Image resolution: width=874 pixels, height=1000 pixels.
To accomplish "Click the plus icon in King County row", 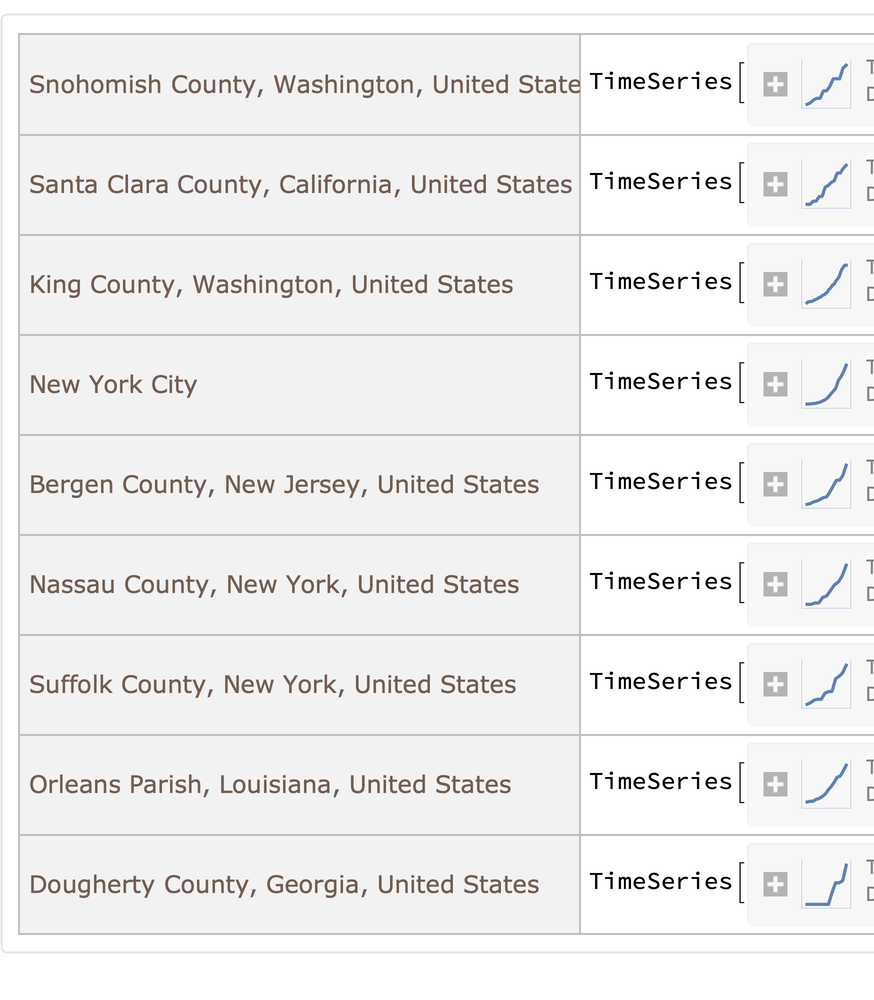I will (x=775, y=285).
